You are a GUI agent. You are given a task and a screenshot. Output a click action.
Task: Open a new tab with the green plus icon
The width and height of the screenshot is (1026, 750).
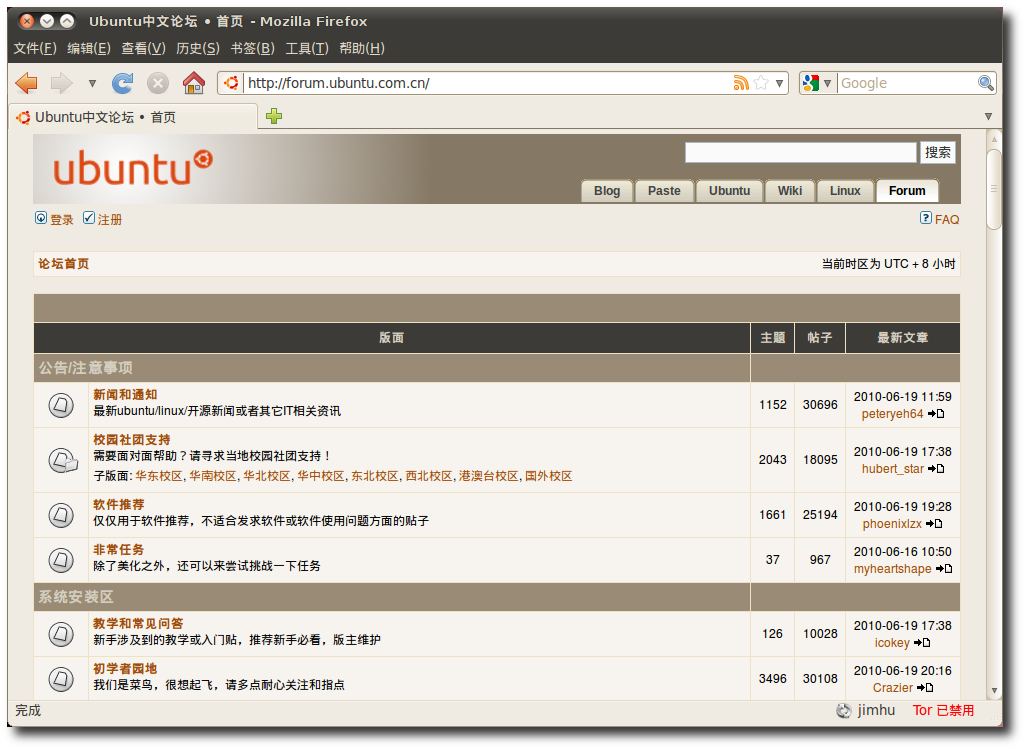tap(274, 116)
